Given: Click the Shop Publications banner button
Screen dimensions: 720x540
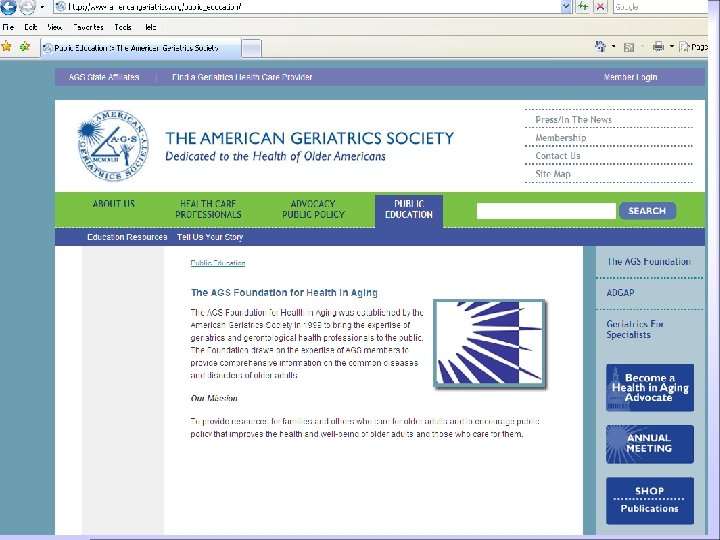Looking at the screenshot, I should 650,501.
